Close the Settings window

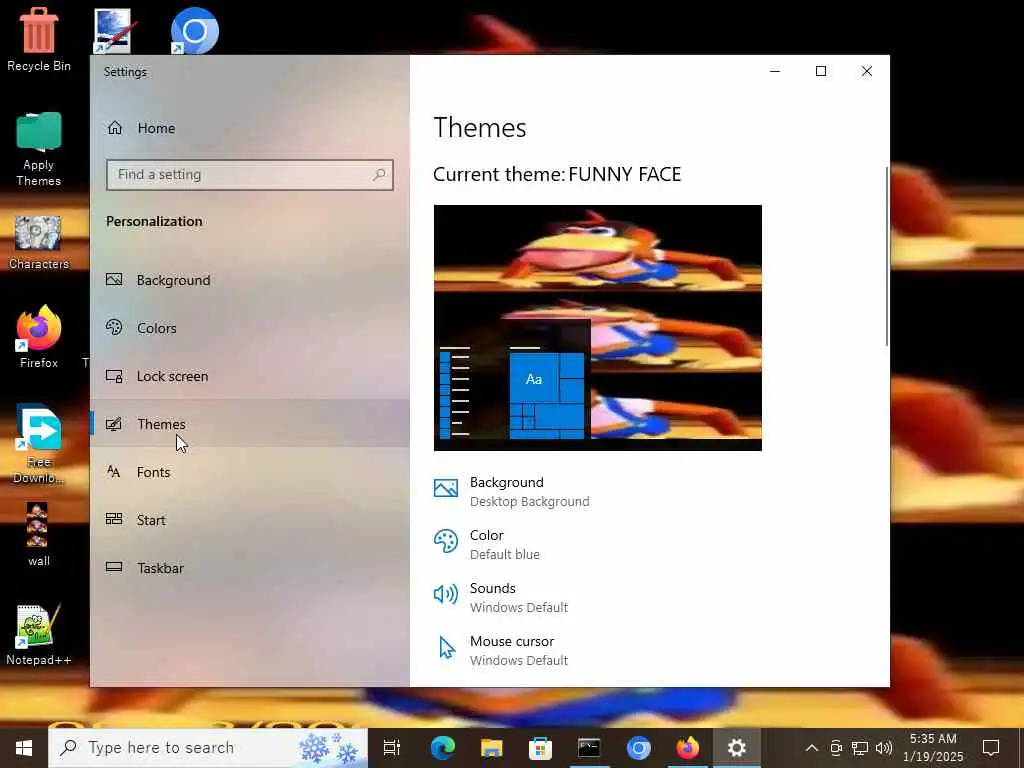tap(867, 71)
